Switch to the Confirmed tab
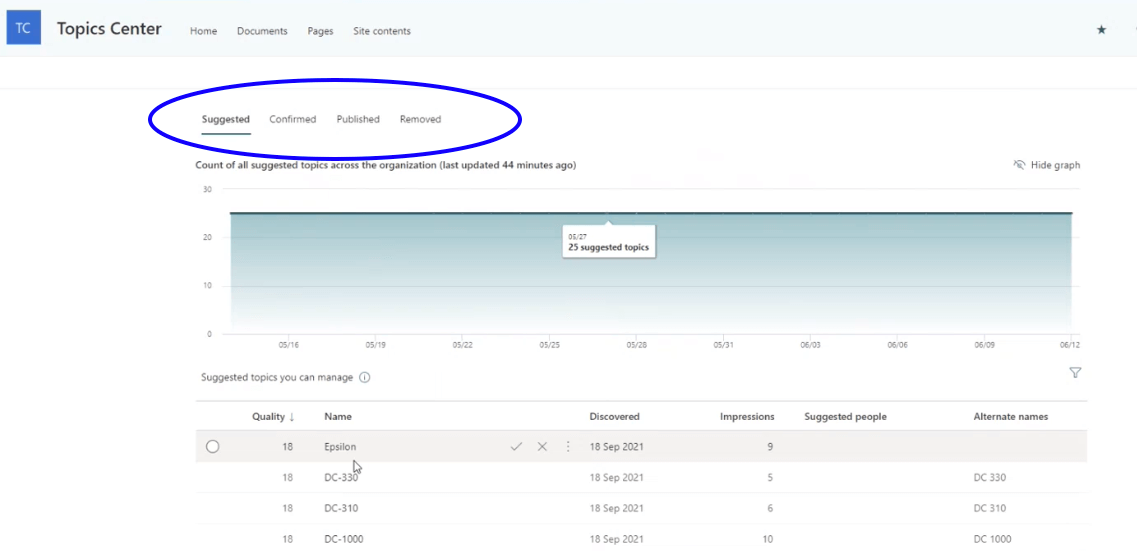 click(x=293, y=120)
